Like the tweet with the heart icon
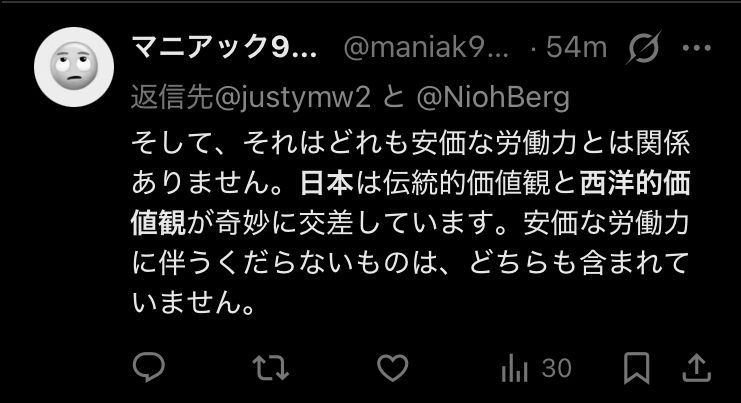741x403 pixels. click(x=392, y=368)
